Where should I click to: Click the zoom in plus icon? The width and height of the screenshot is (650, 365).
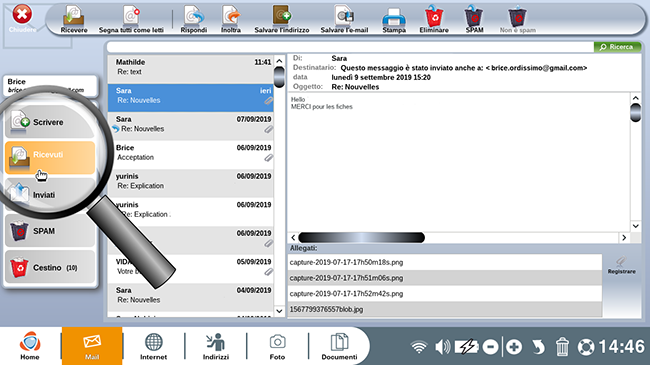coord(514,347)
